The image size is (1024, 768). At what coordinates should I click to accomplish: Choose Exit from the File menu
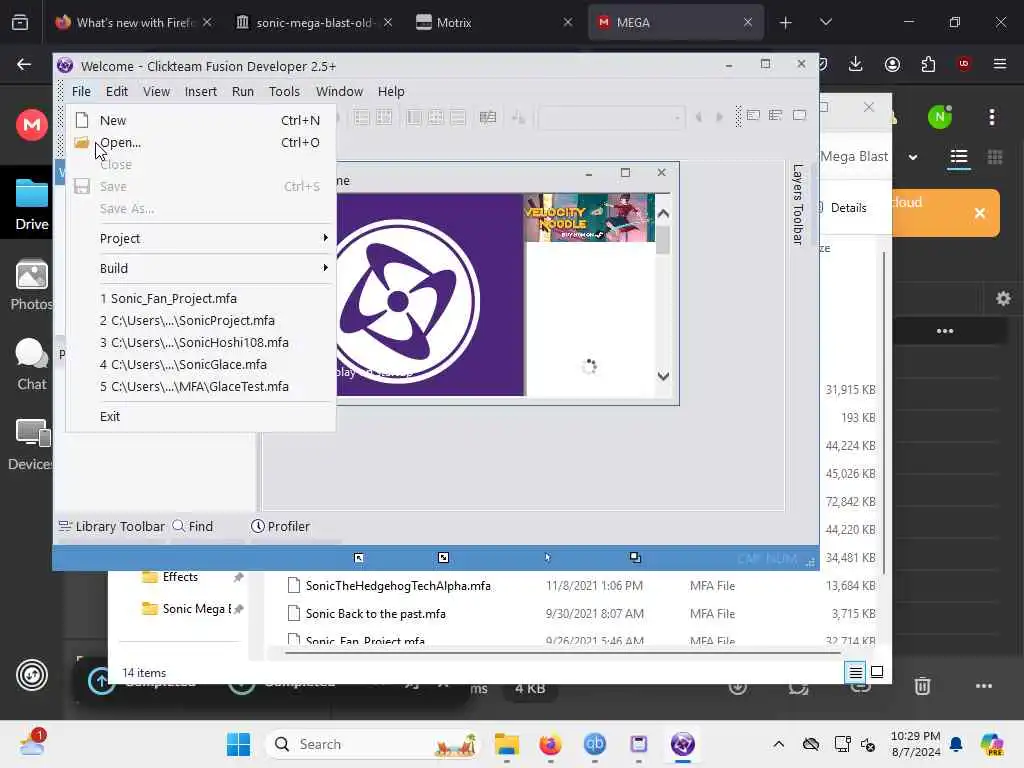tap(200, 417)
